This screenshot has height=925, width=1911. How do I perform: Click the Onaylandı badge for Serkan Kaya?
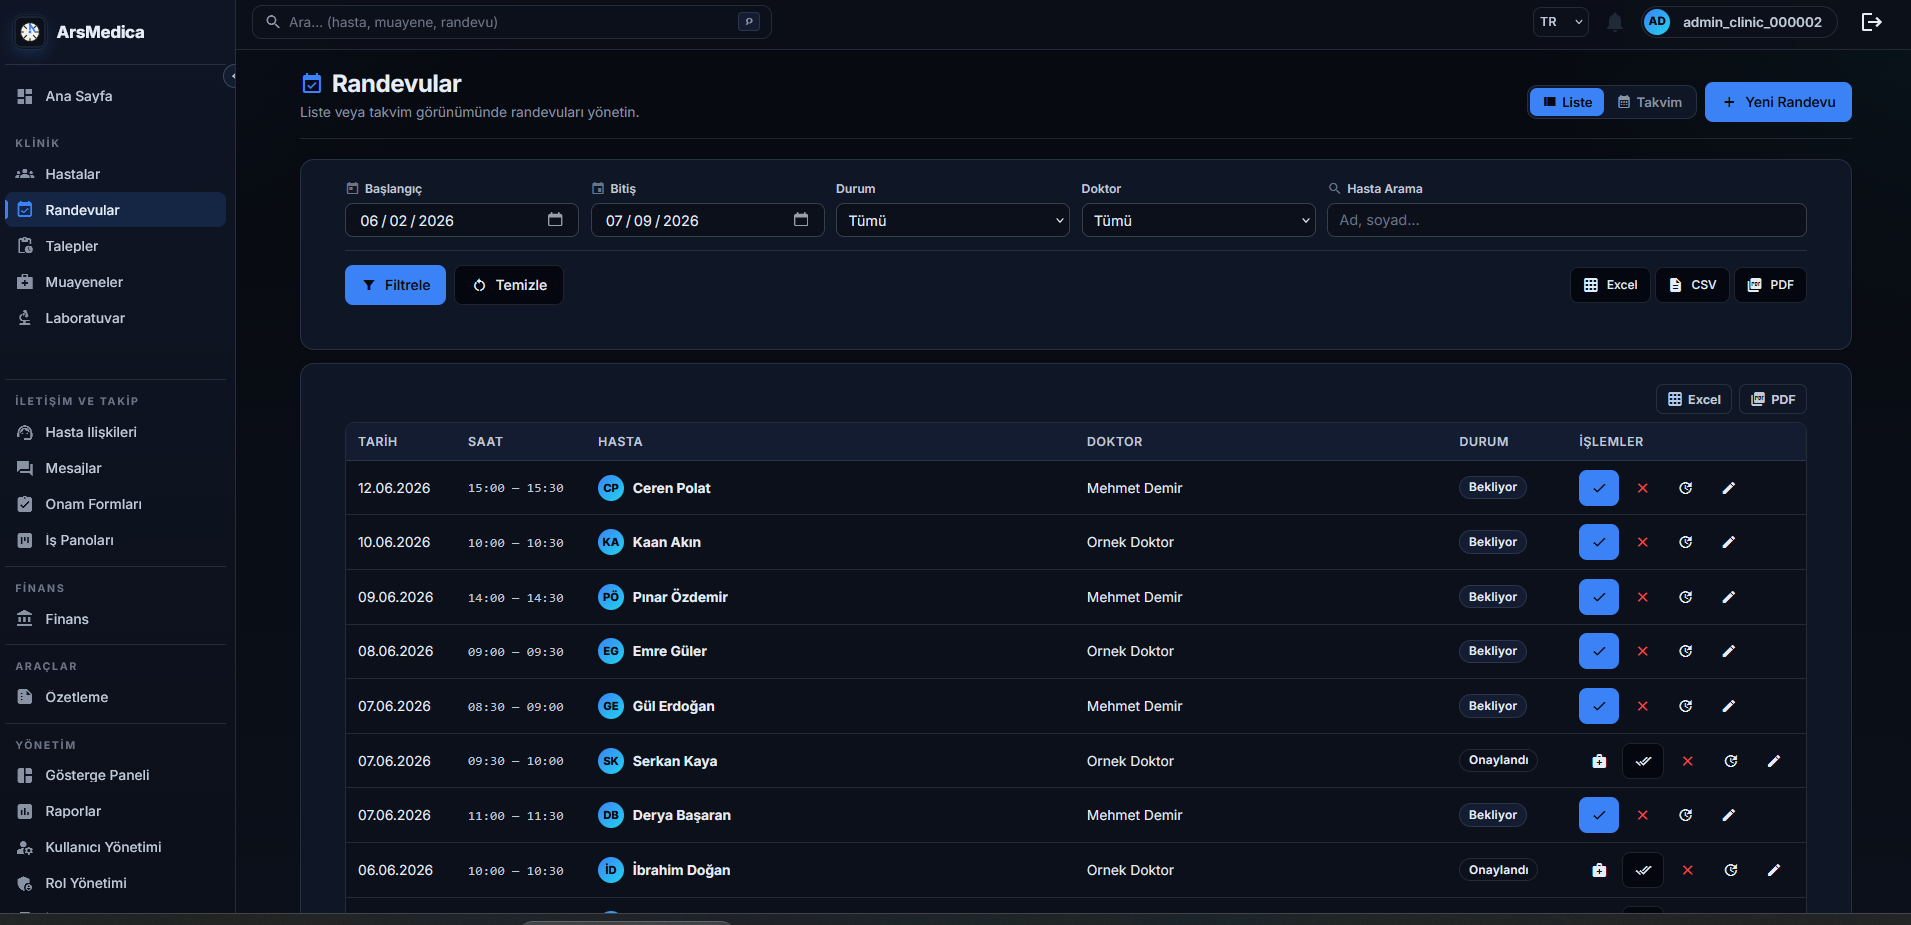pos(1498,760)
